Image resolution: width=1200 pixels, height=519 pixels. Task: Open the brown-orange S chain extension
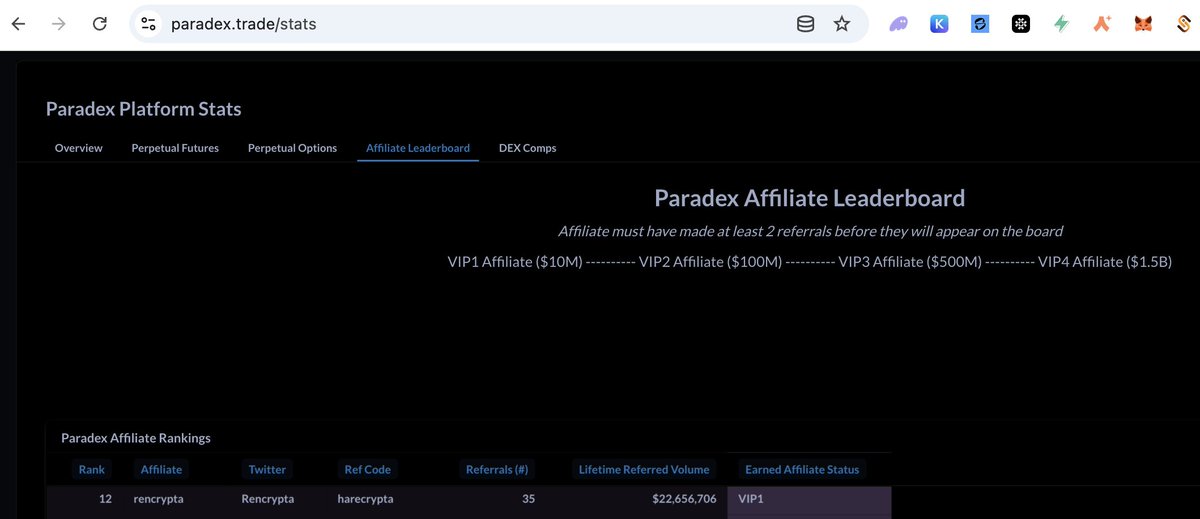click(x=1183, y=24)
